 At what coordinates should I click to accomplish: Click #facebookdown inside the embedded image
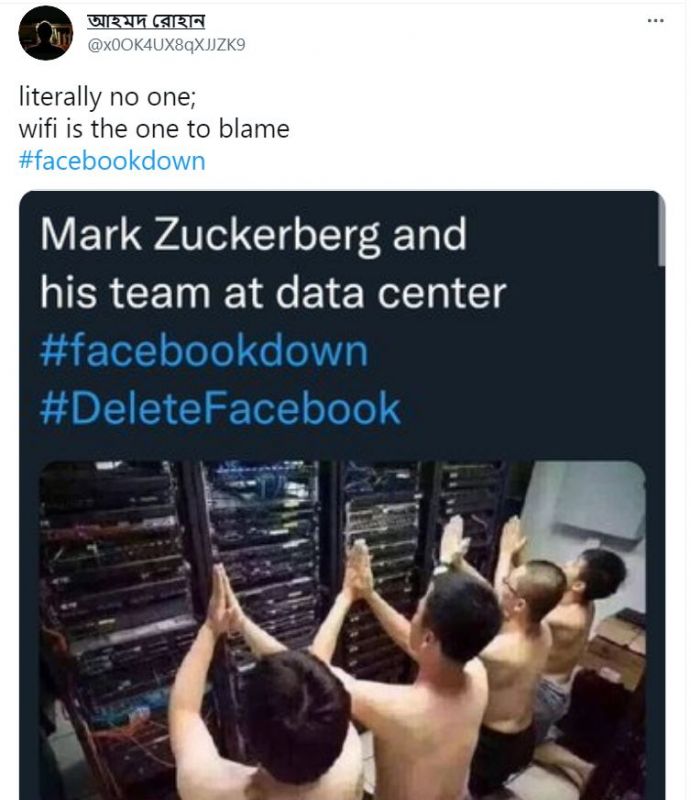[x=204, y=351]
